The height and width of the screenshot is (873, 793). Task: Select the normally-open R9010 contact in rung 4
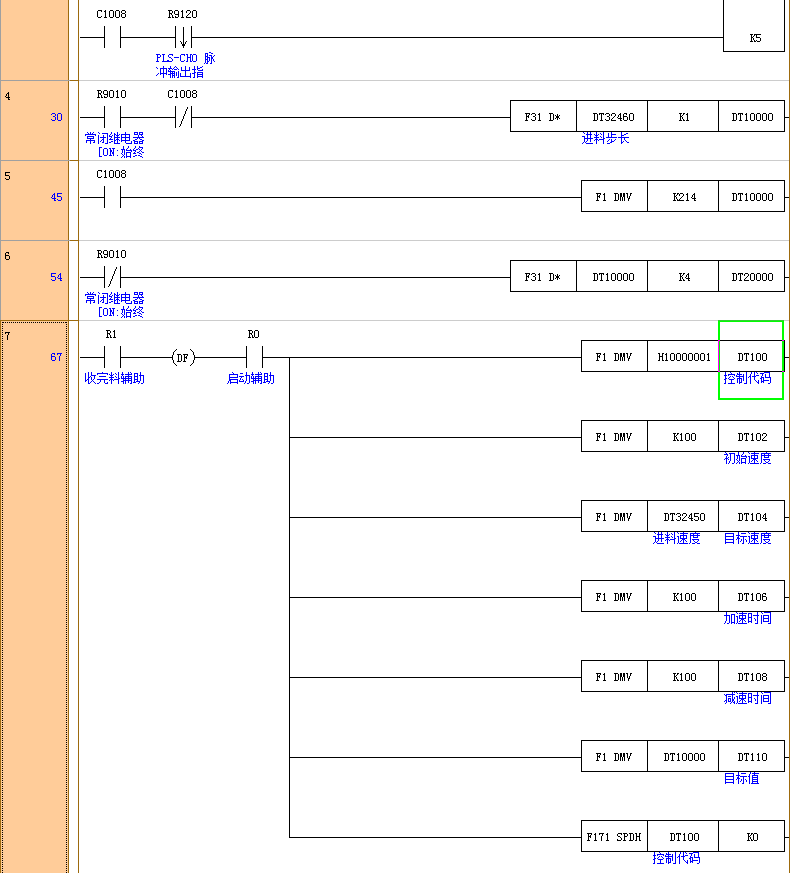(112, 117)
